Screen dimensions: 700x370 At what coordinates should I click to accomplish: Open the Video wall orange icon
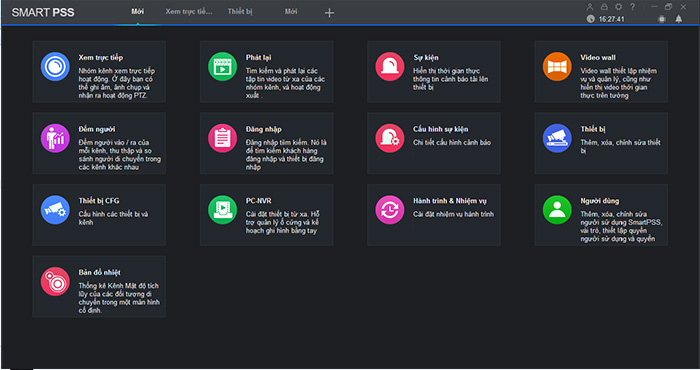point(557,67)
